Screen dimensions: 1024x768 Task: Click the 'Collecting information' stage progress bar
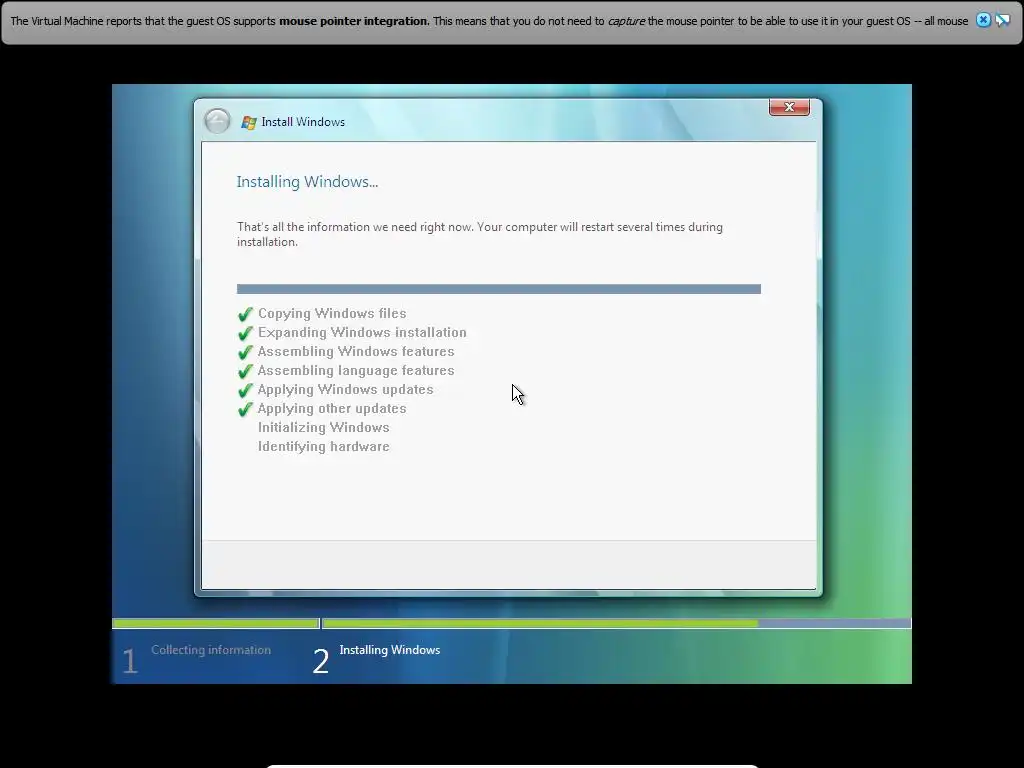(x=216, y=624)
